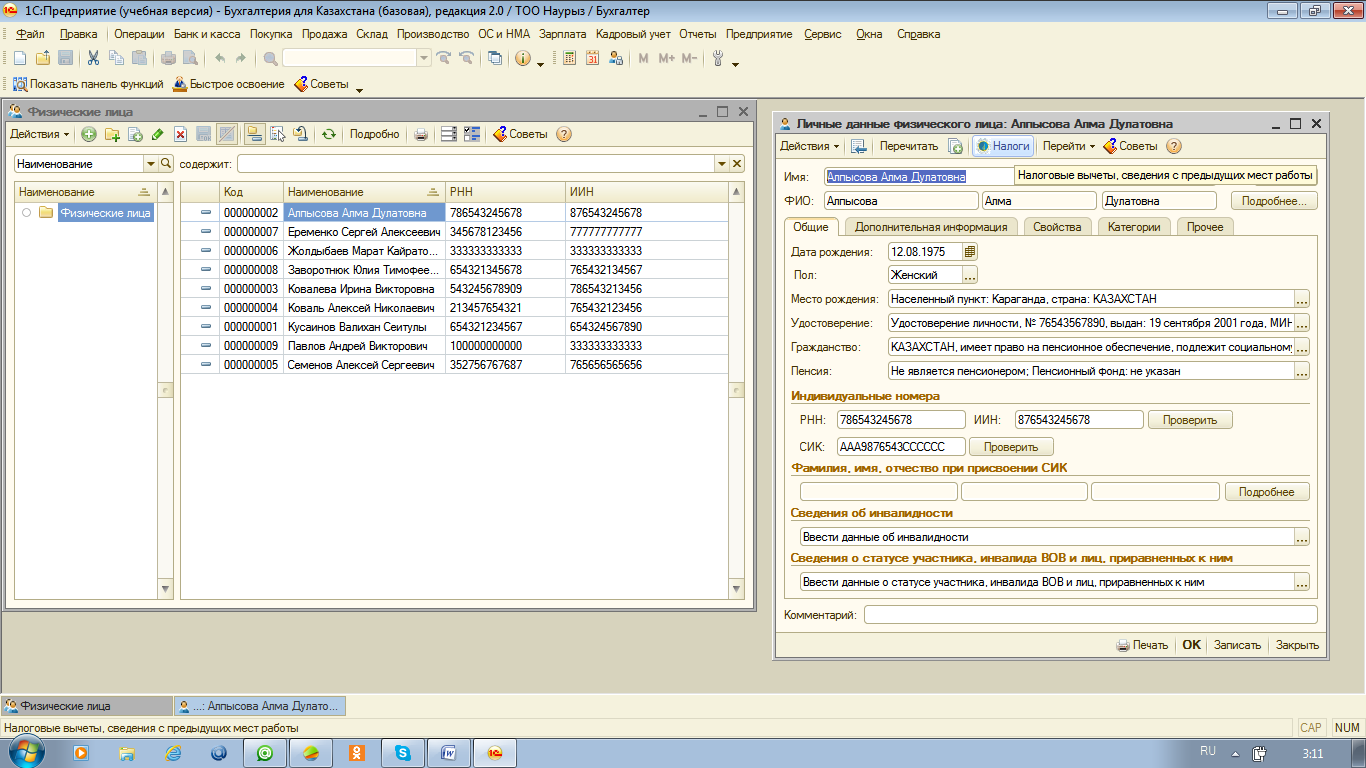The height and width of the screenshot is (768, 1366).
Task: Click the Код column header
Action: coord(251,192)
